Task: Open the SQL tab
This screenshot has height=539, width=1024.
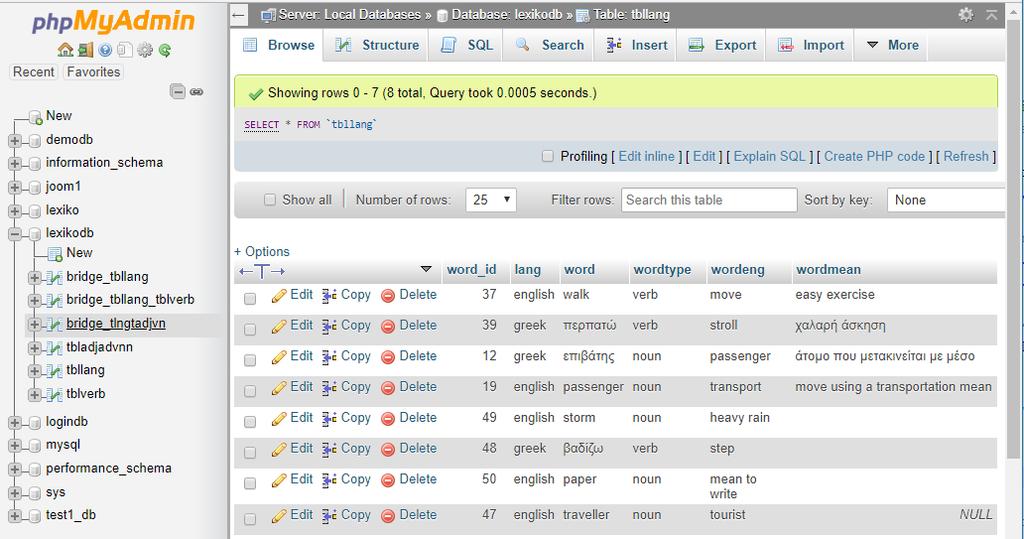Action: point(466,45)
